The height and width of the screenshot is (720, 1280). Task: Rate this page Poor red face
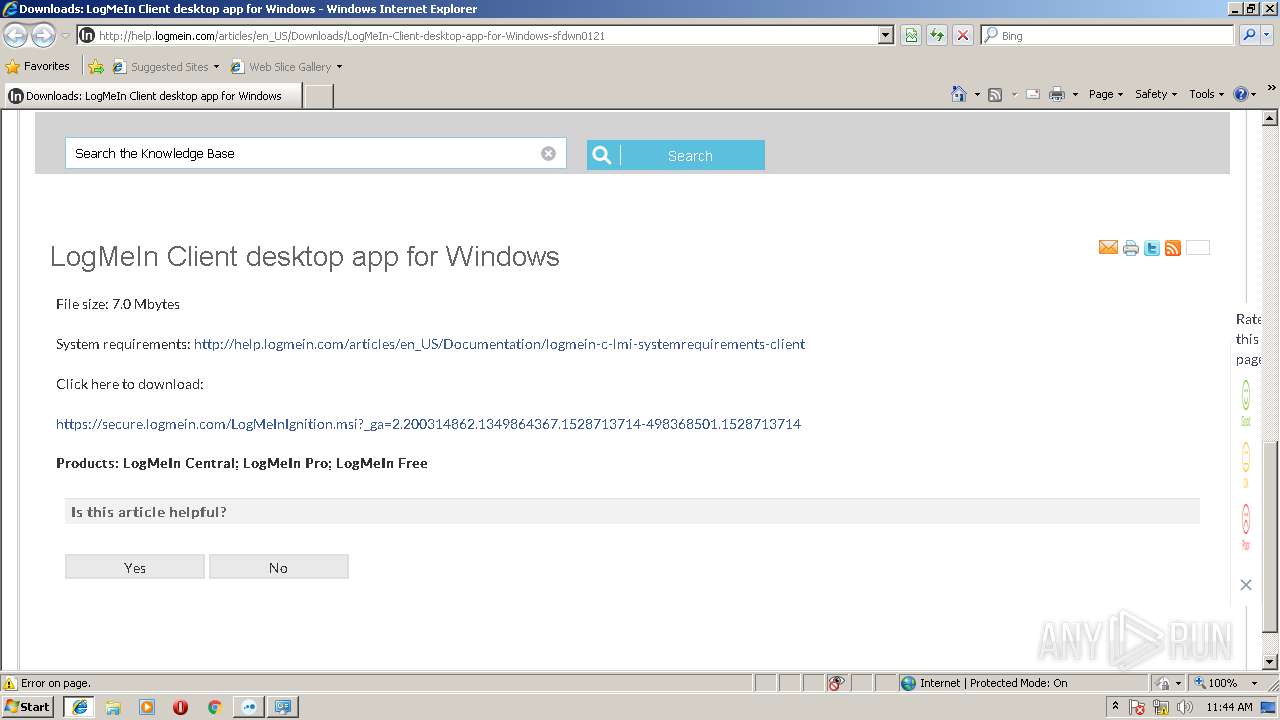click(1246, 519)
